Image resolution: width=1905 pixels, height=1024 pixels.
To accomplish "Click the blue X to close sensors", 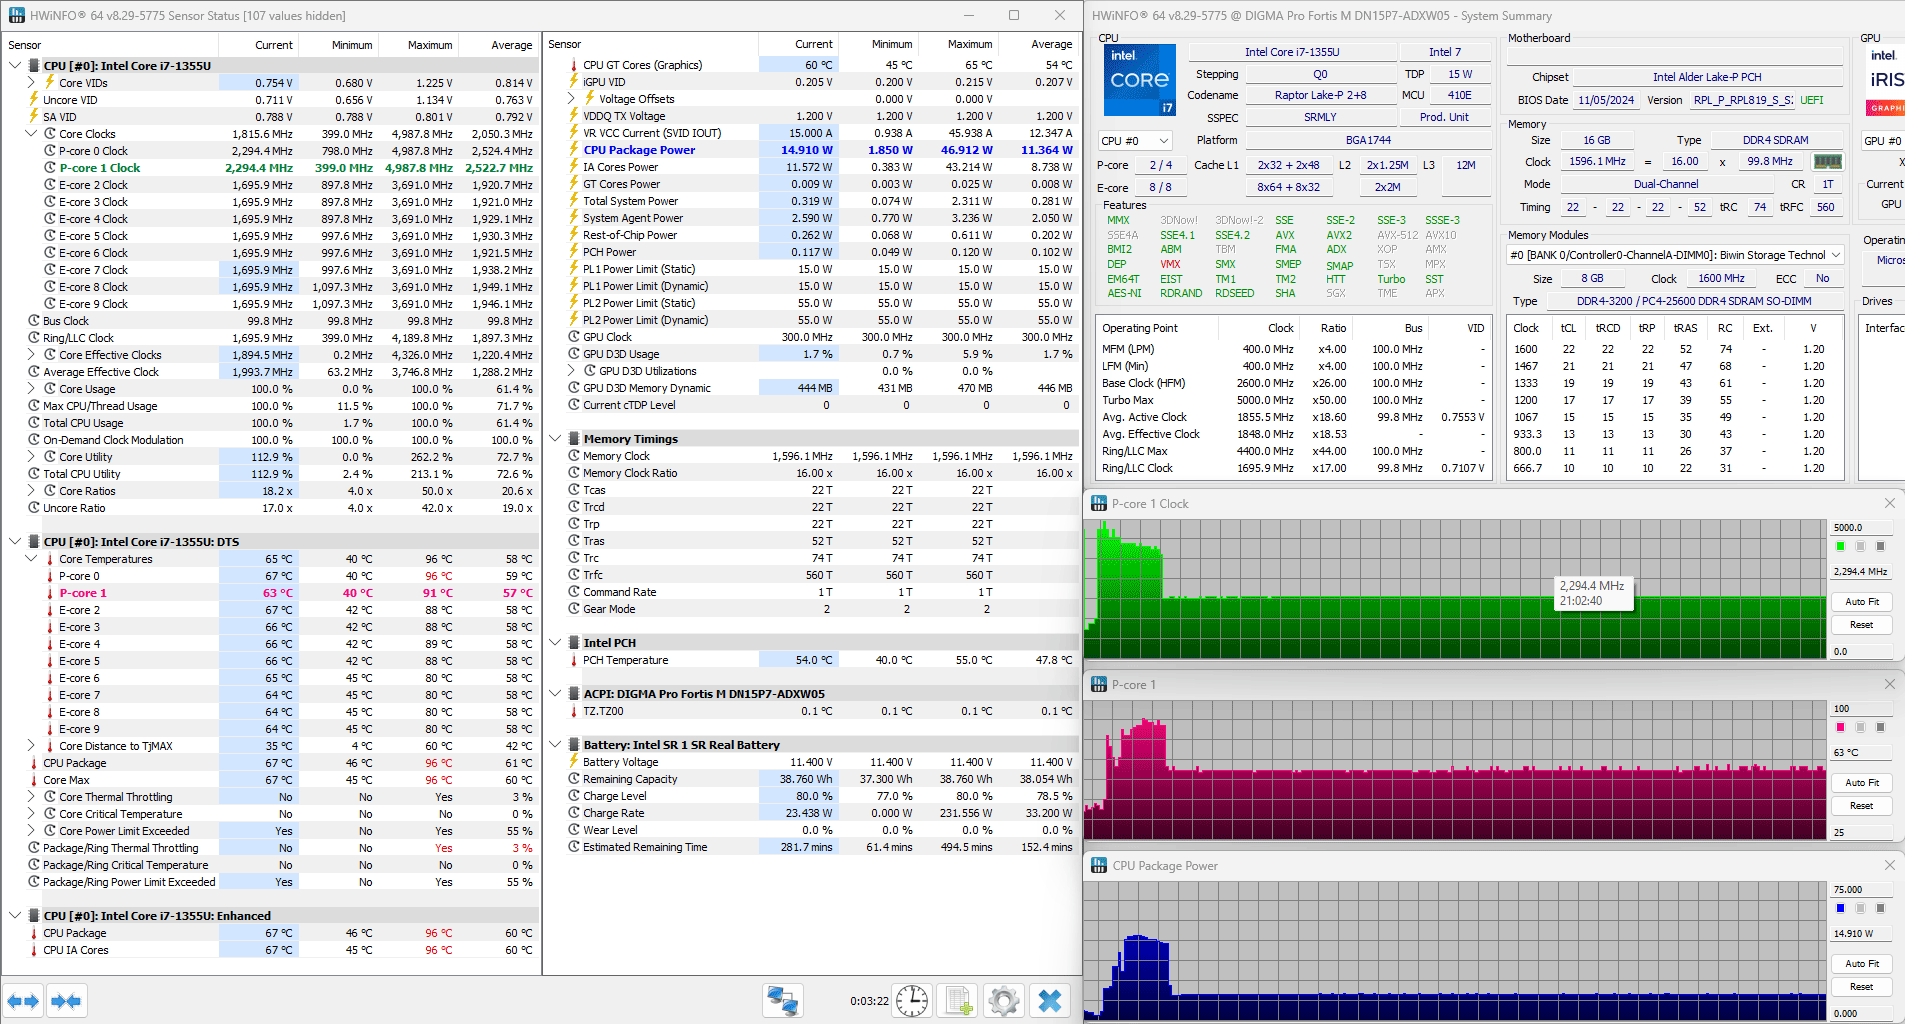I will pos(1050,1000).
